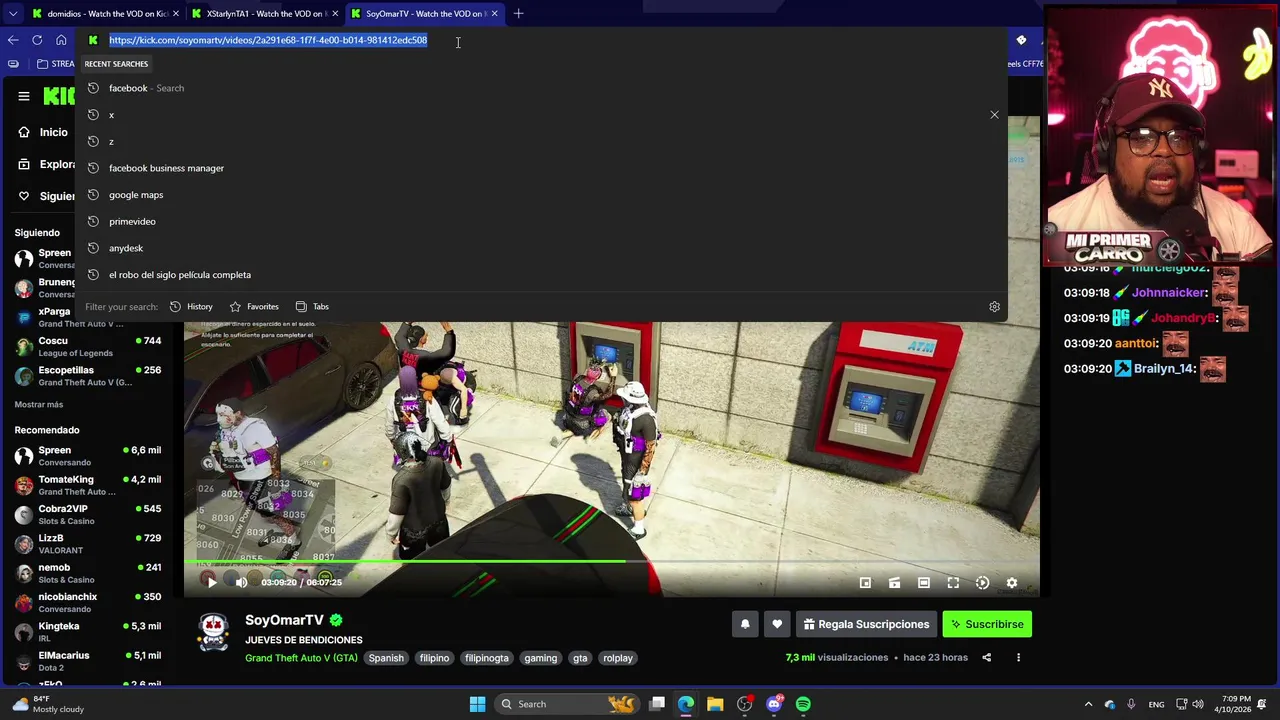Click Mostrar más under Siguiendo
The width and height of the screenshot is (1280, 720).
pyautogui.click(x=39, y=405)
